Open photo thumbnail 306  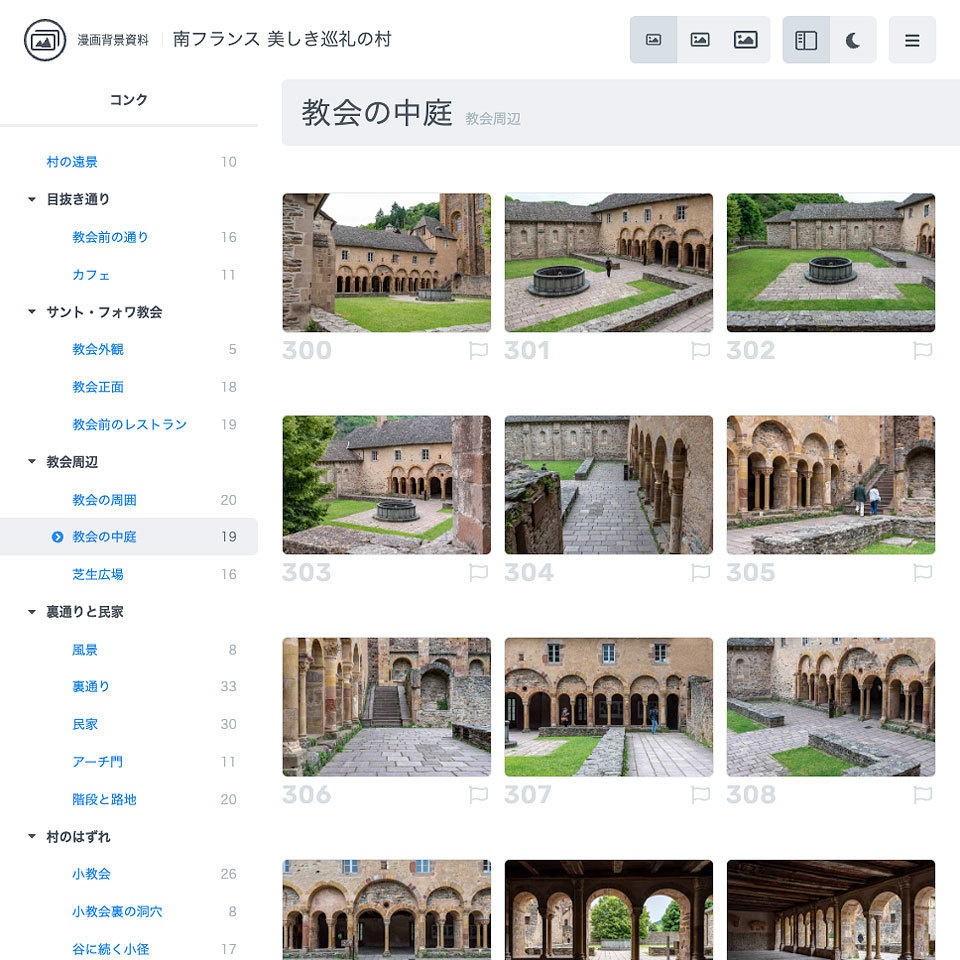pos(386,707)
